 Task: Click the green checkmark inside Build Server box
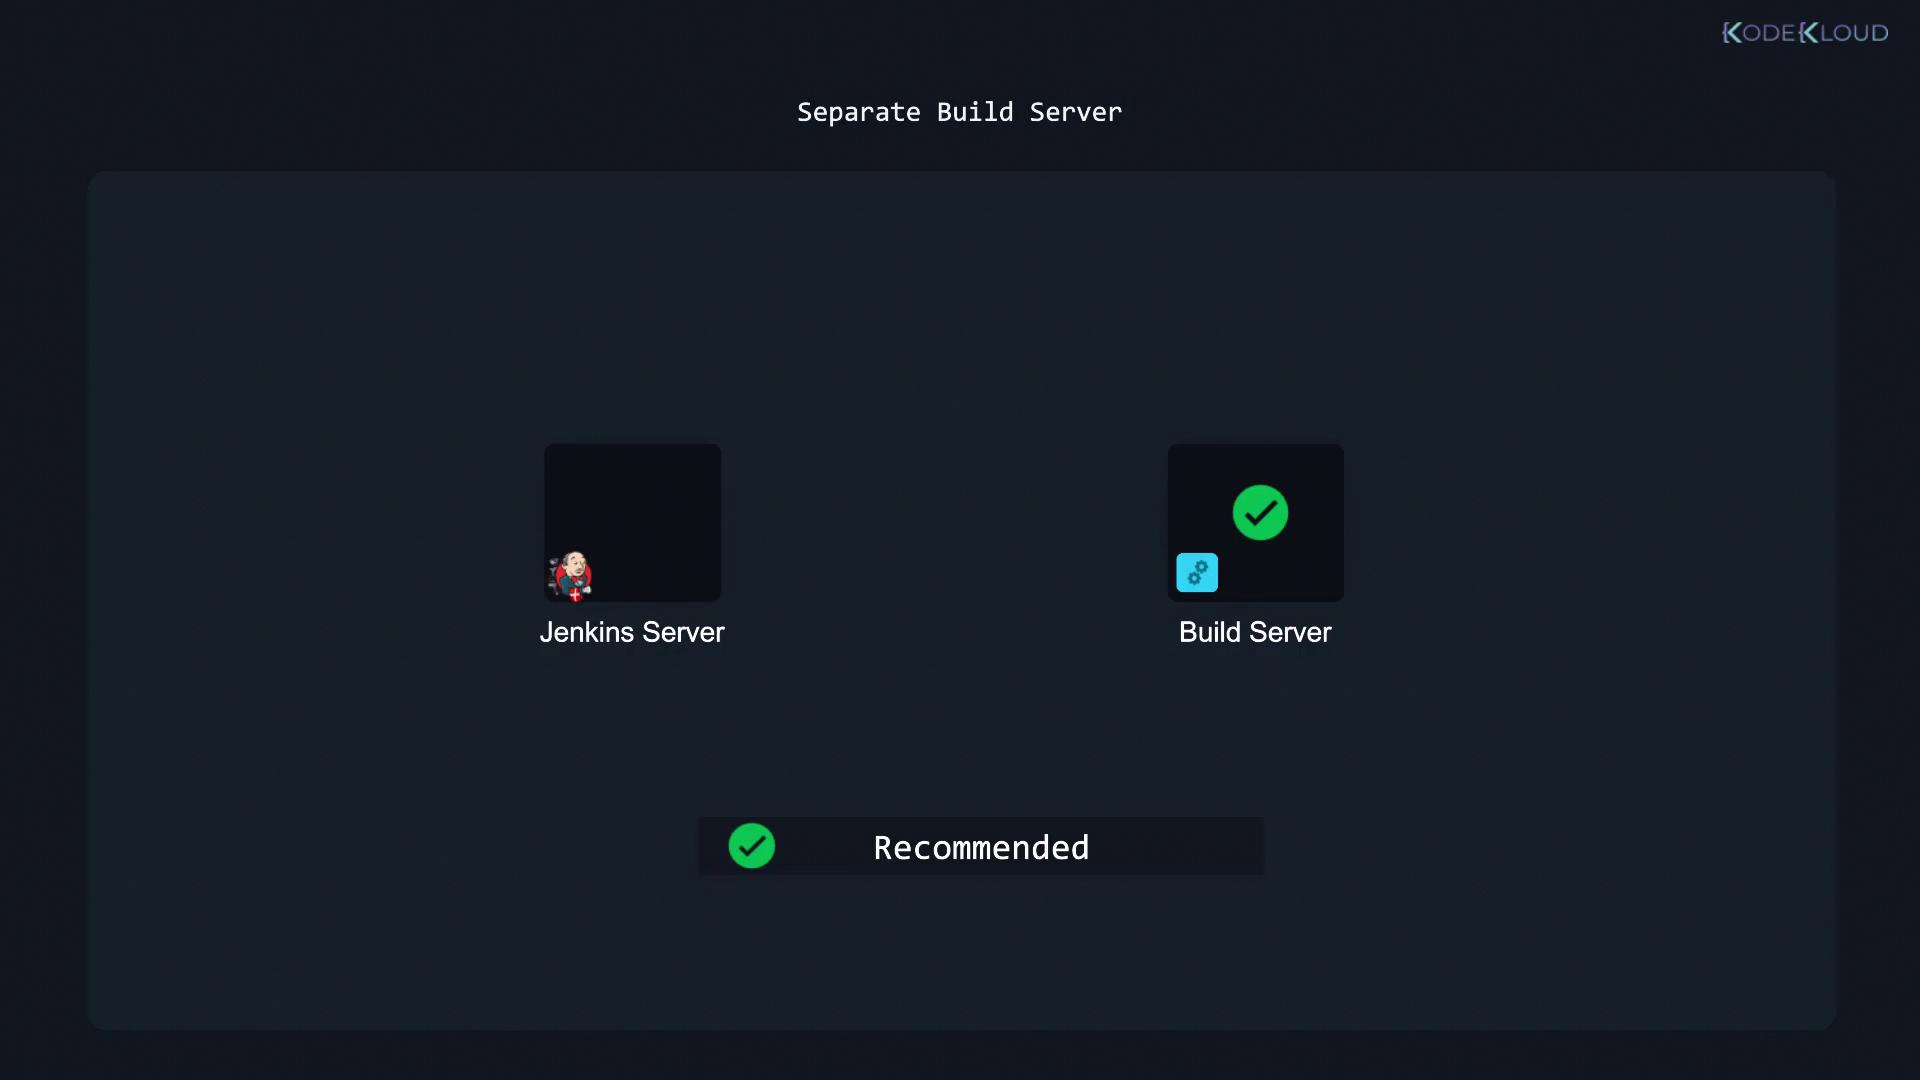point(1260,513)
